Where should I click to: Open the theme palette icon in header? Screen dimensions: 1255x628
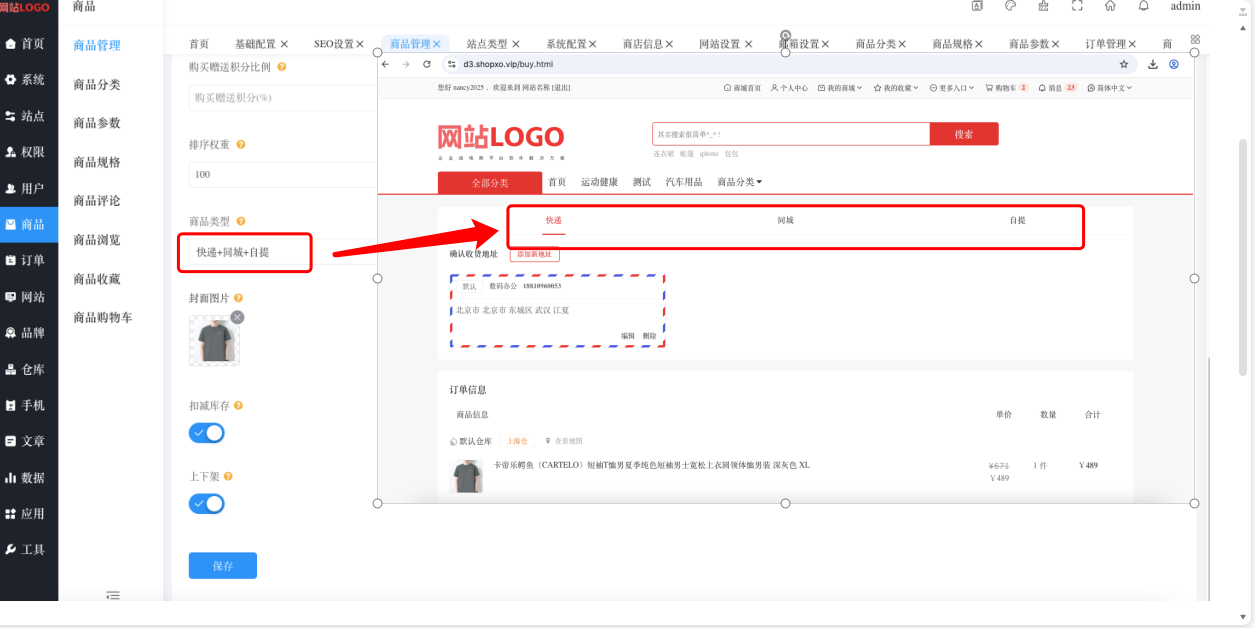pyautogui.click(x=1010, y=6)
